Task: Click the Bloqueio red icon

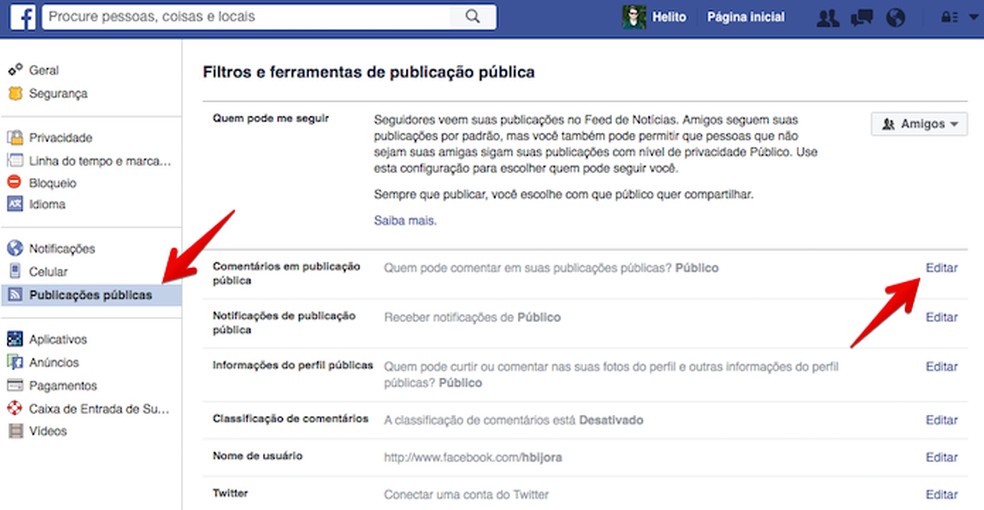Action: point(14,182)
